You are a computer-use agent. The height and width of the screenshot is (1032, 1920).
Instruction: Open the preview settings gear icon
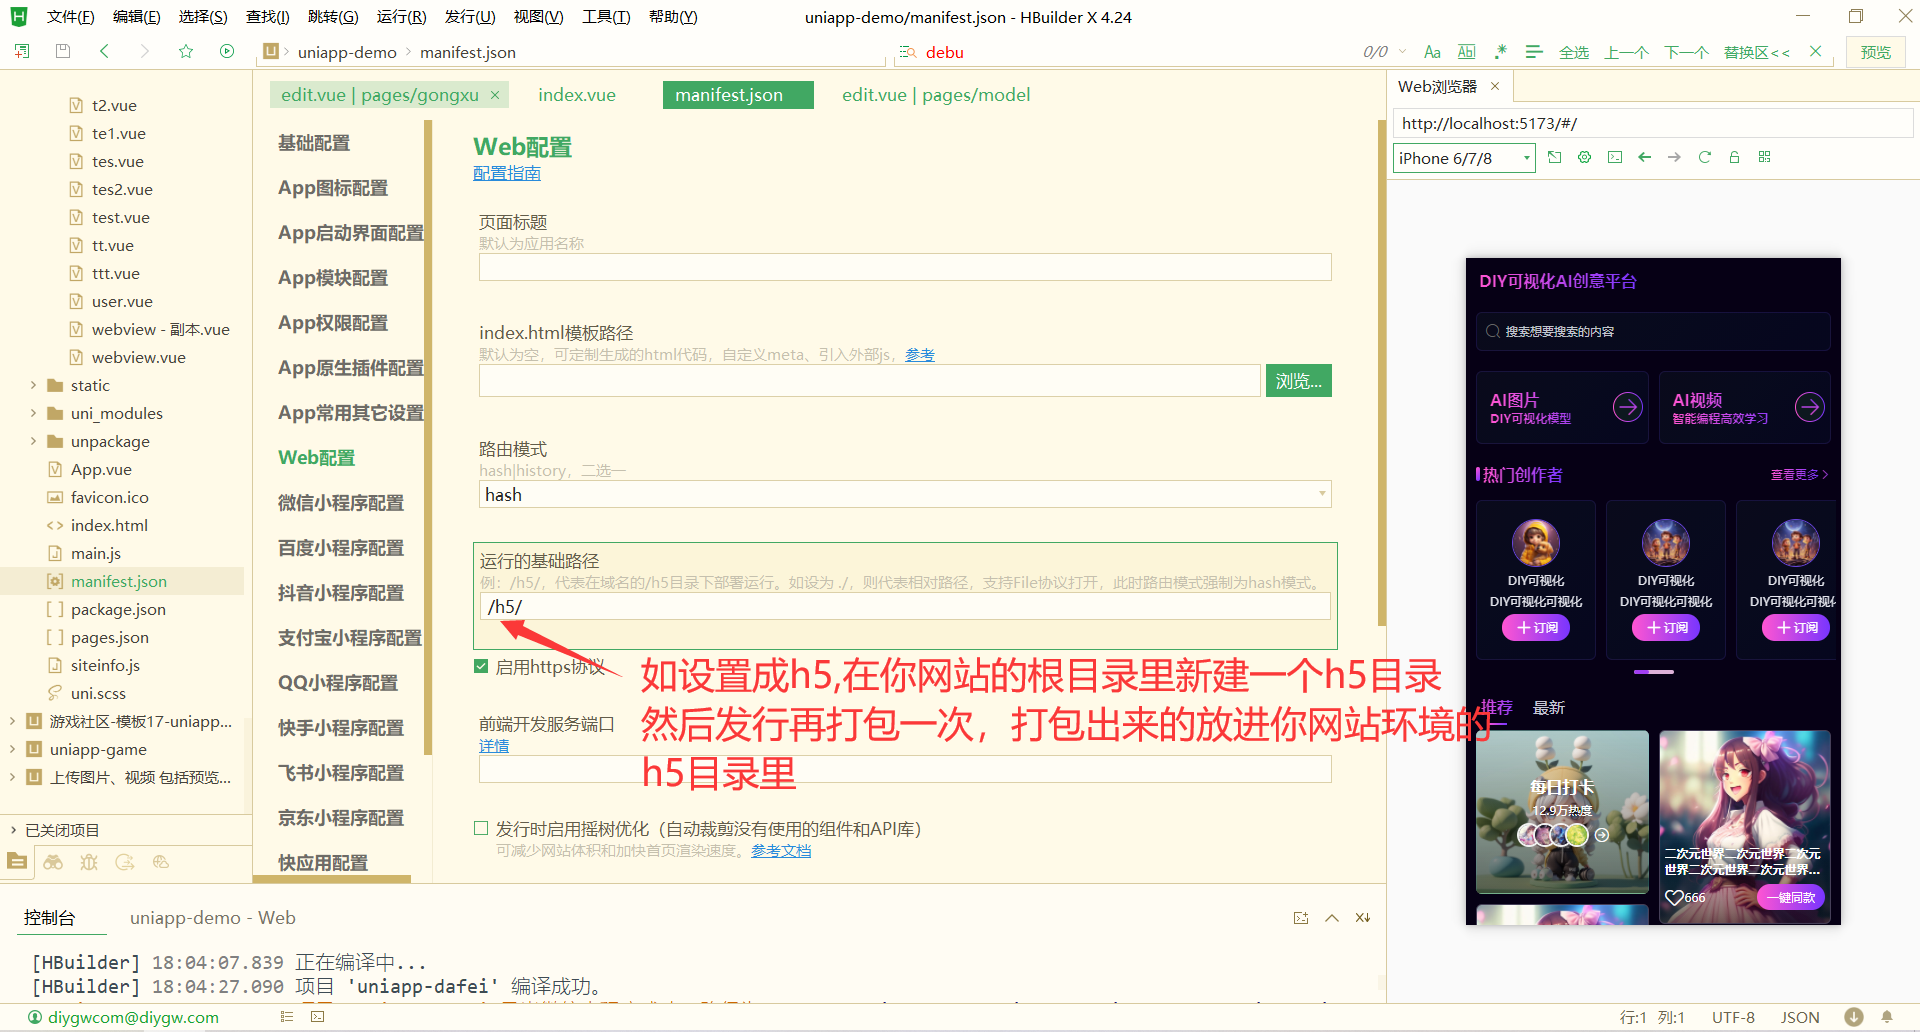(1584, 157)
